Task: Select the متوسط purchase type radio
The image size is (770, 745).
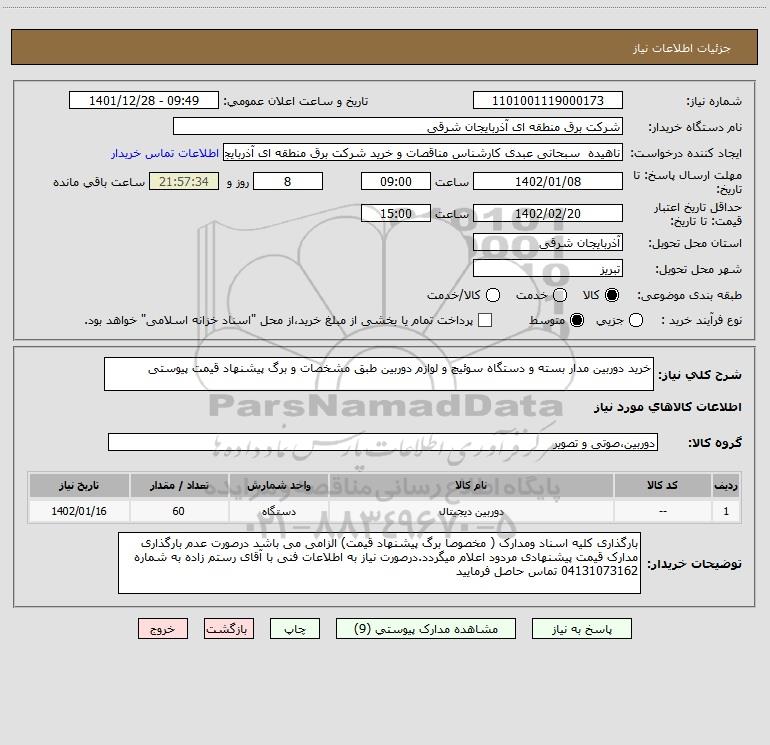Action: [577, 320]
